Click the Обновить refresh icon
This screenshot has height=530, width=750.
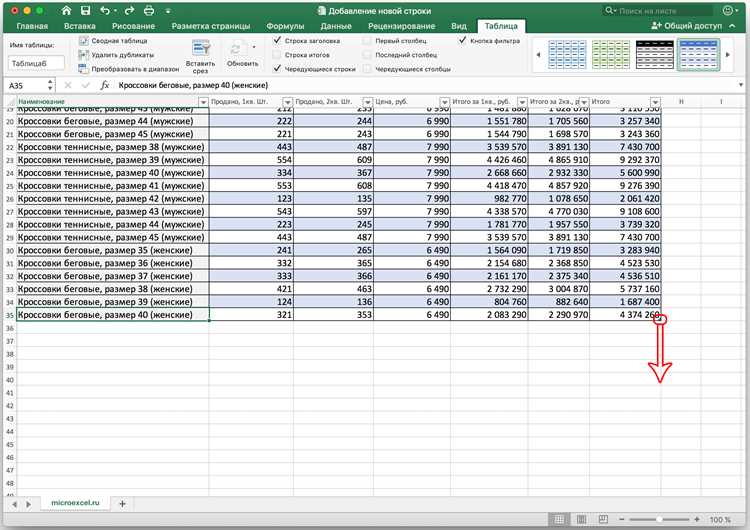(x=237, y=48)
